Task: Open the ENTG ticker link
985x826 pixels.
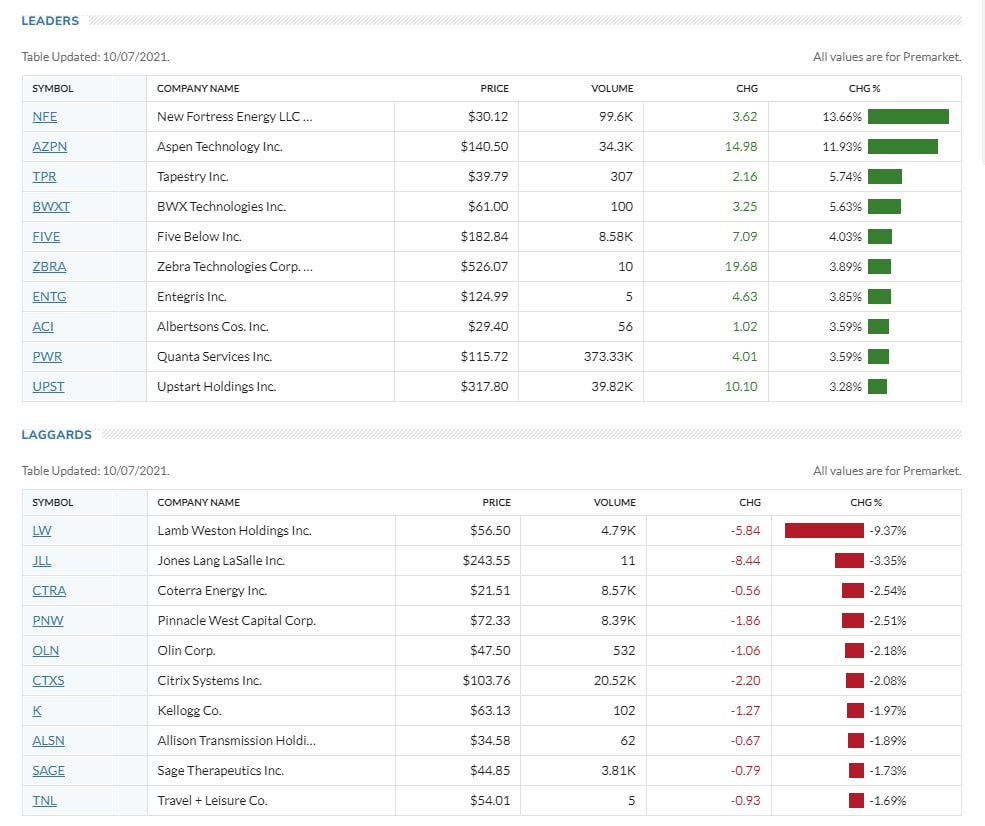Action: tap(49, 297)
